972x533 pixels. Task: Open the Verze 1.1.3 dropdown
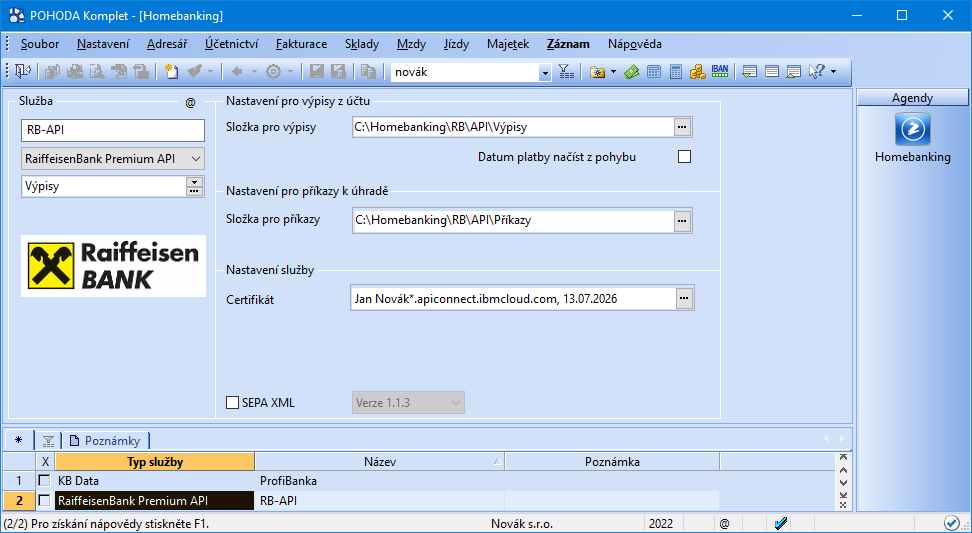tap(456, 403)
